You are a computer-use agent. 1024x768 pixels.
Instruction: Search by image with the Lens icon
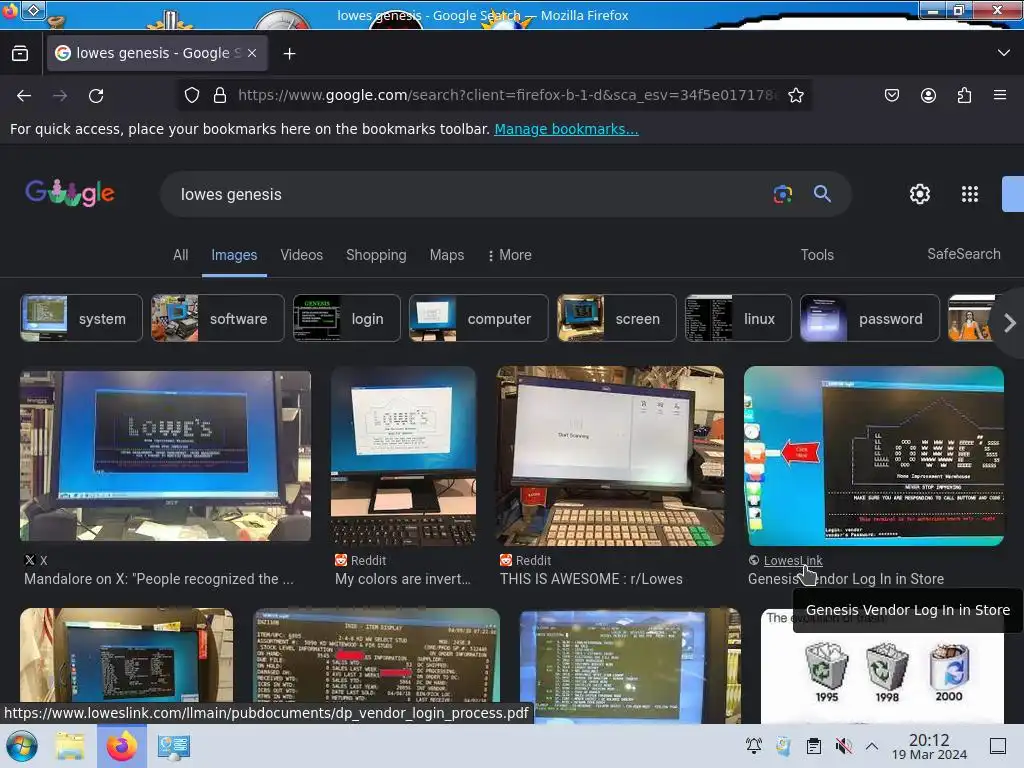coord(782,194)
